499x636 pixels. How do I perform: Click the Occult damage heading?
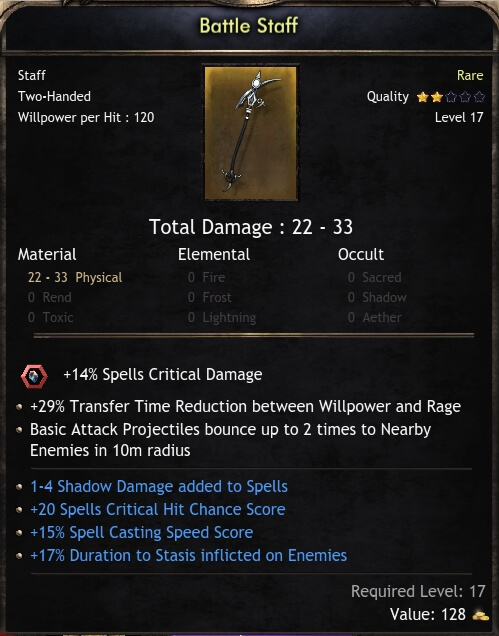(361, 254)
